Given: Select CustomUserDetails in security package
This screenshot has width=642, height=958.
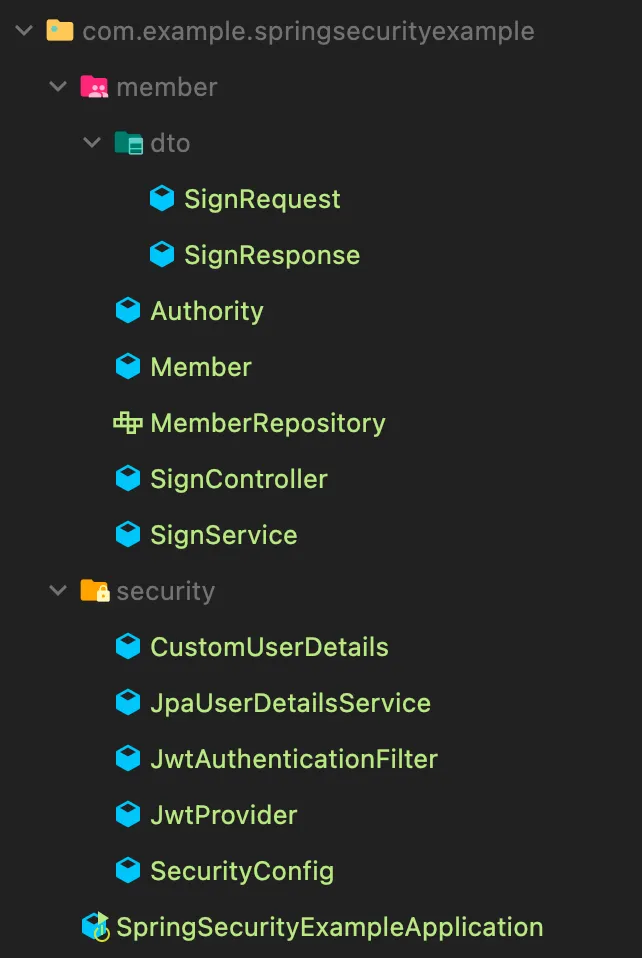Looking at the screenshot, I should point(269,647).
